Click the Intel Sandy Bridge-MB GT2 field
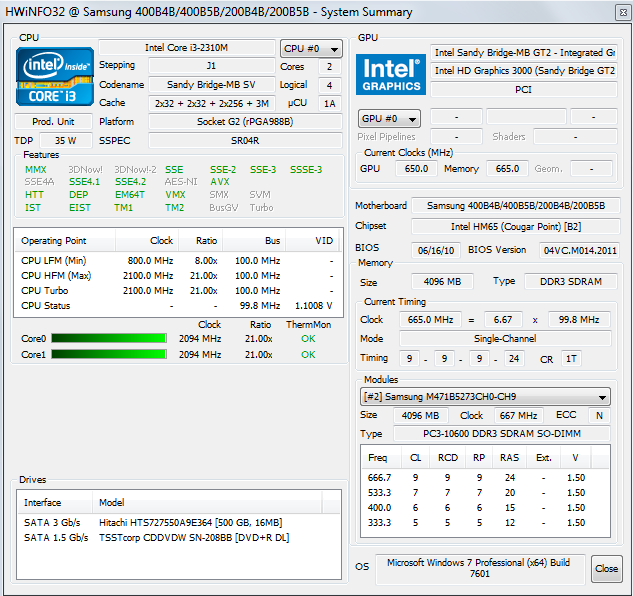This screenshot has height=596, width=633. pos(524,52)
